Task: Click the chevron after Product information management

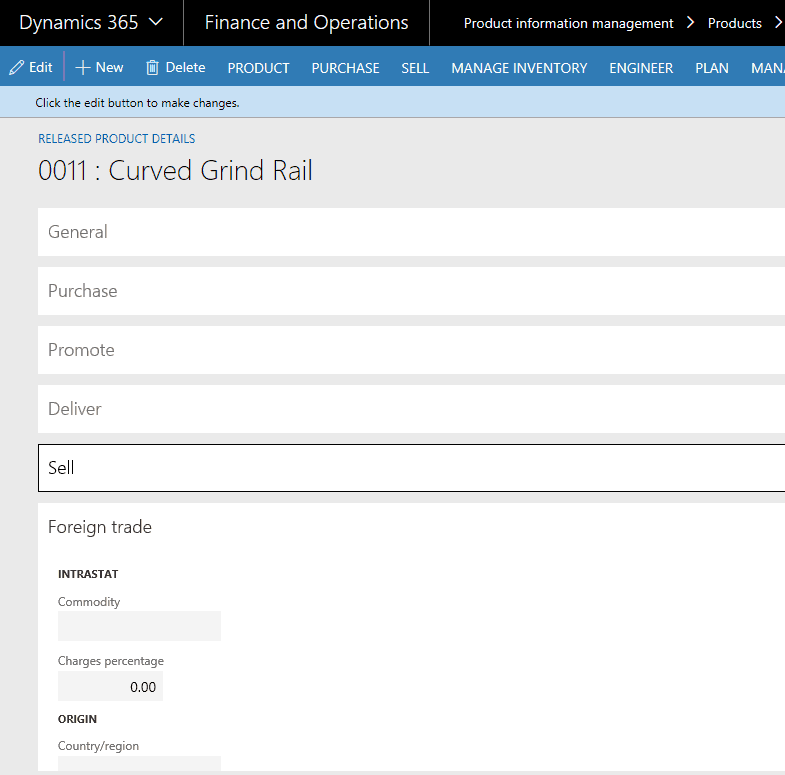Action: coord(690,23)
